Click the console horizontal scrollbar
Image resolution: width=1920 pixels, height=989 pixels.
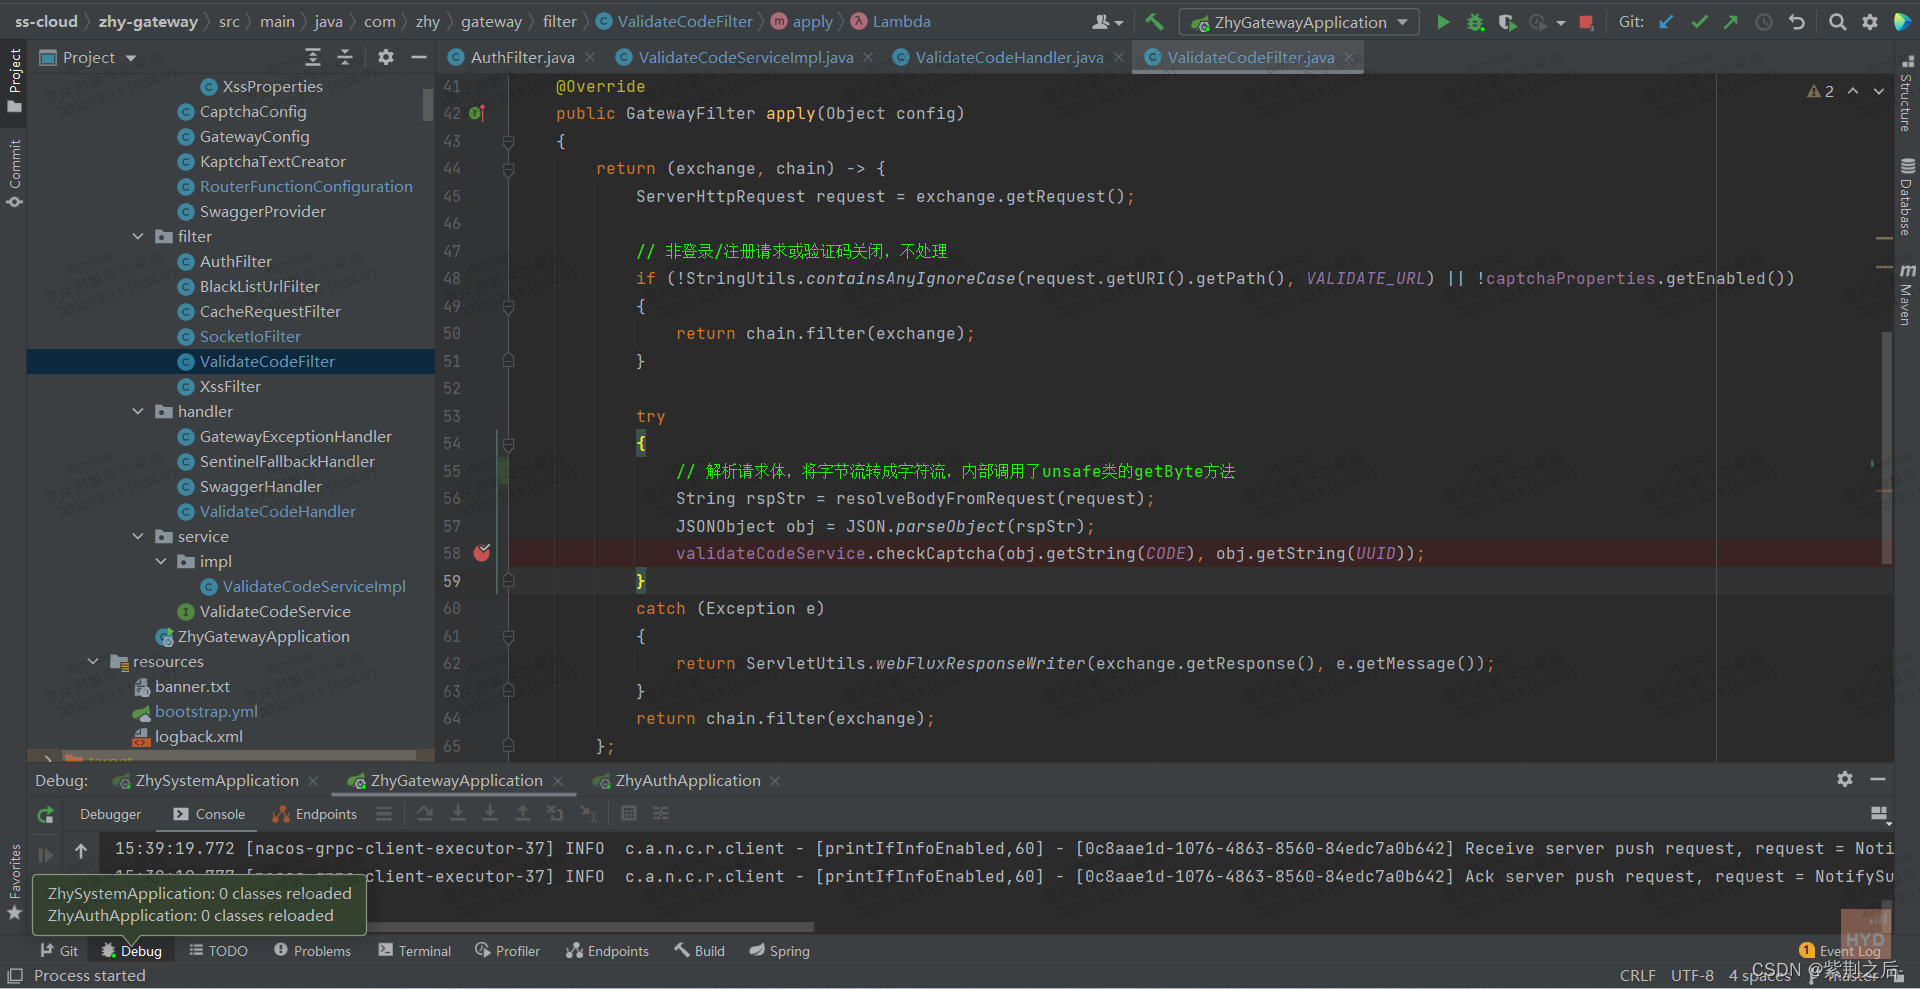pos(590,927)
